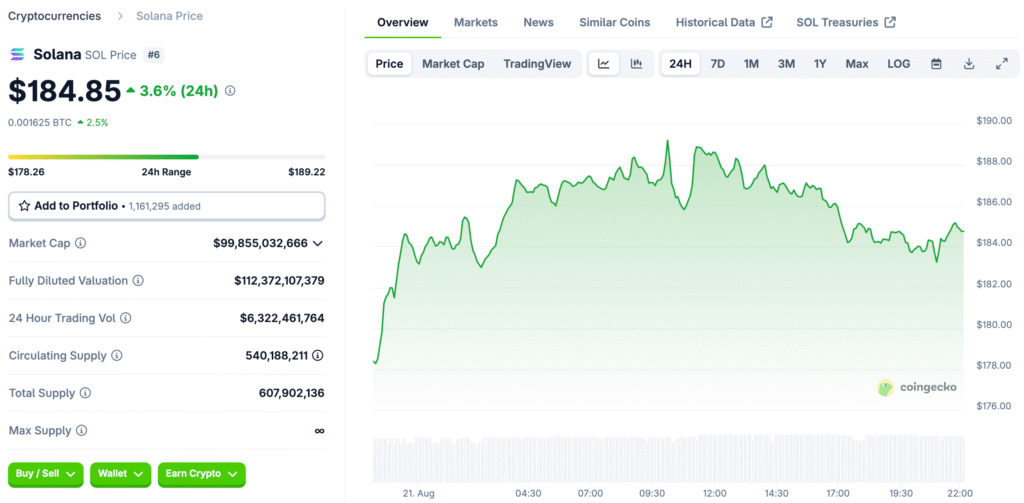Open info icon beside 540,188,211 value
The image size is (1024, 503).
coord(317,356)
